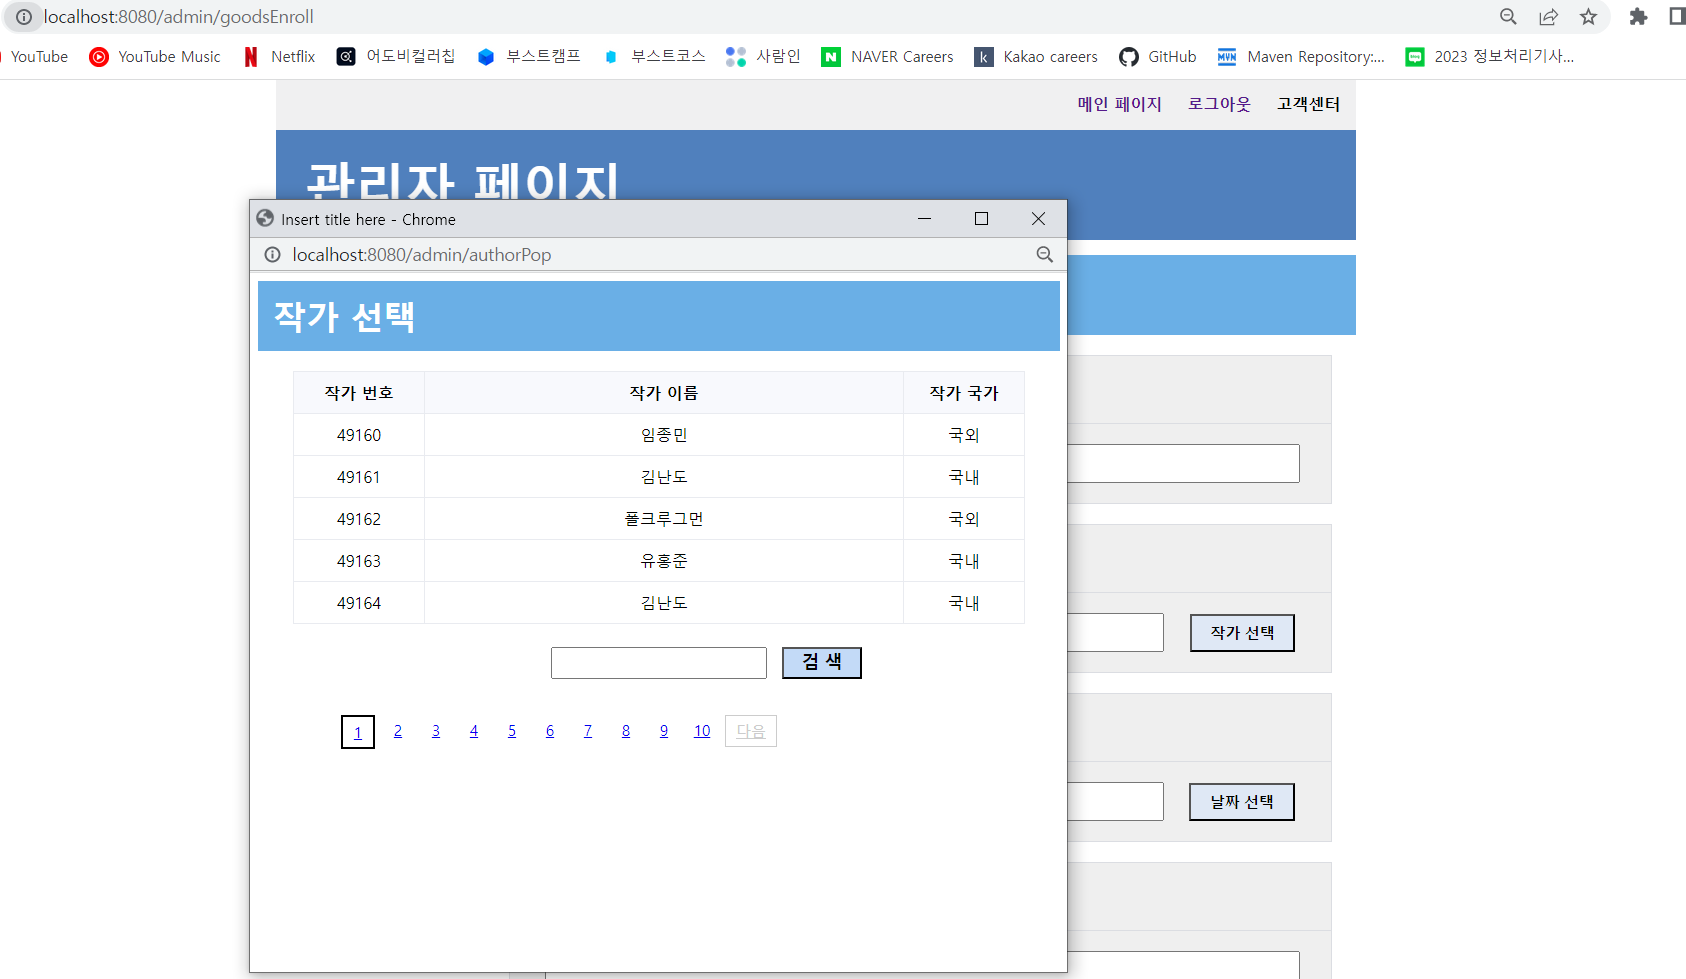Go to 메인 페이지 link
This screenshot has width=1686, height=979.
[1119, 104]
